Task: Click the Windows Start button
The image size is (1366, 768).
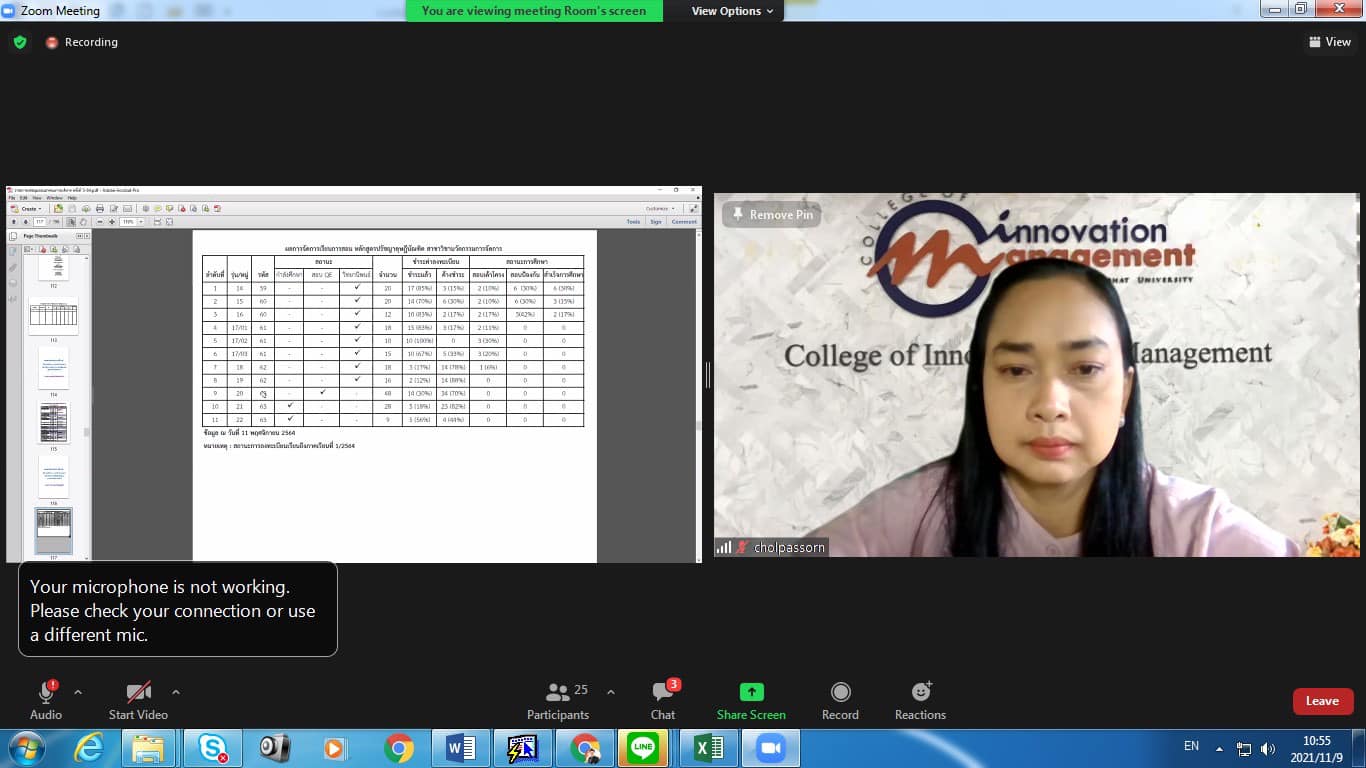Action: click(x=25, y=748)
